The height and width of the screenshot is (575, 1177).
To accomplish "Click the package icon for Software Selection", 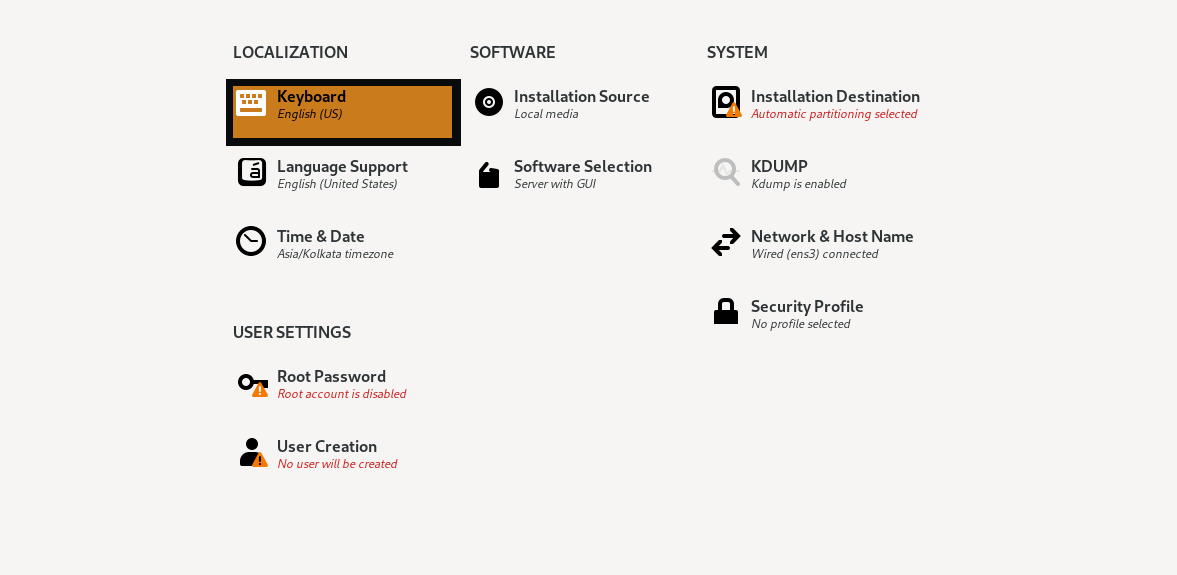I will pyautogui.click(x=489, y=175).
